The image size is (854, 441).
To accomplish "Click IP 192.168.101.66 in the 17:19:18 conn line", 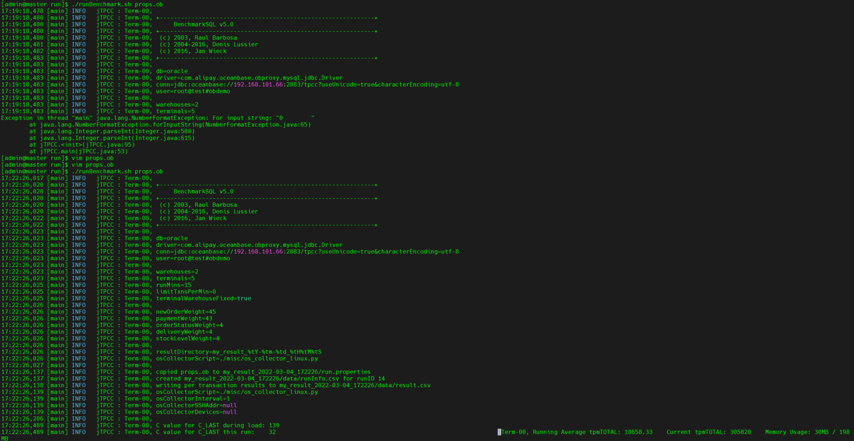I will [x=259, y=84].
